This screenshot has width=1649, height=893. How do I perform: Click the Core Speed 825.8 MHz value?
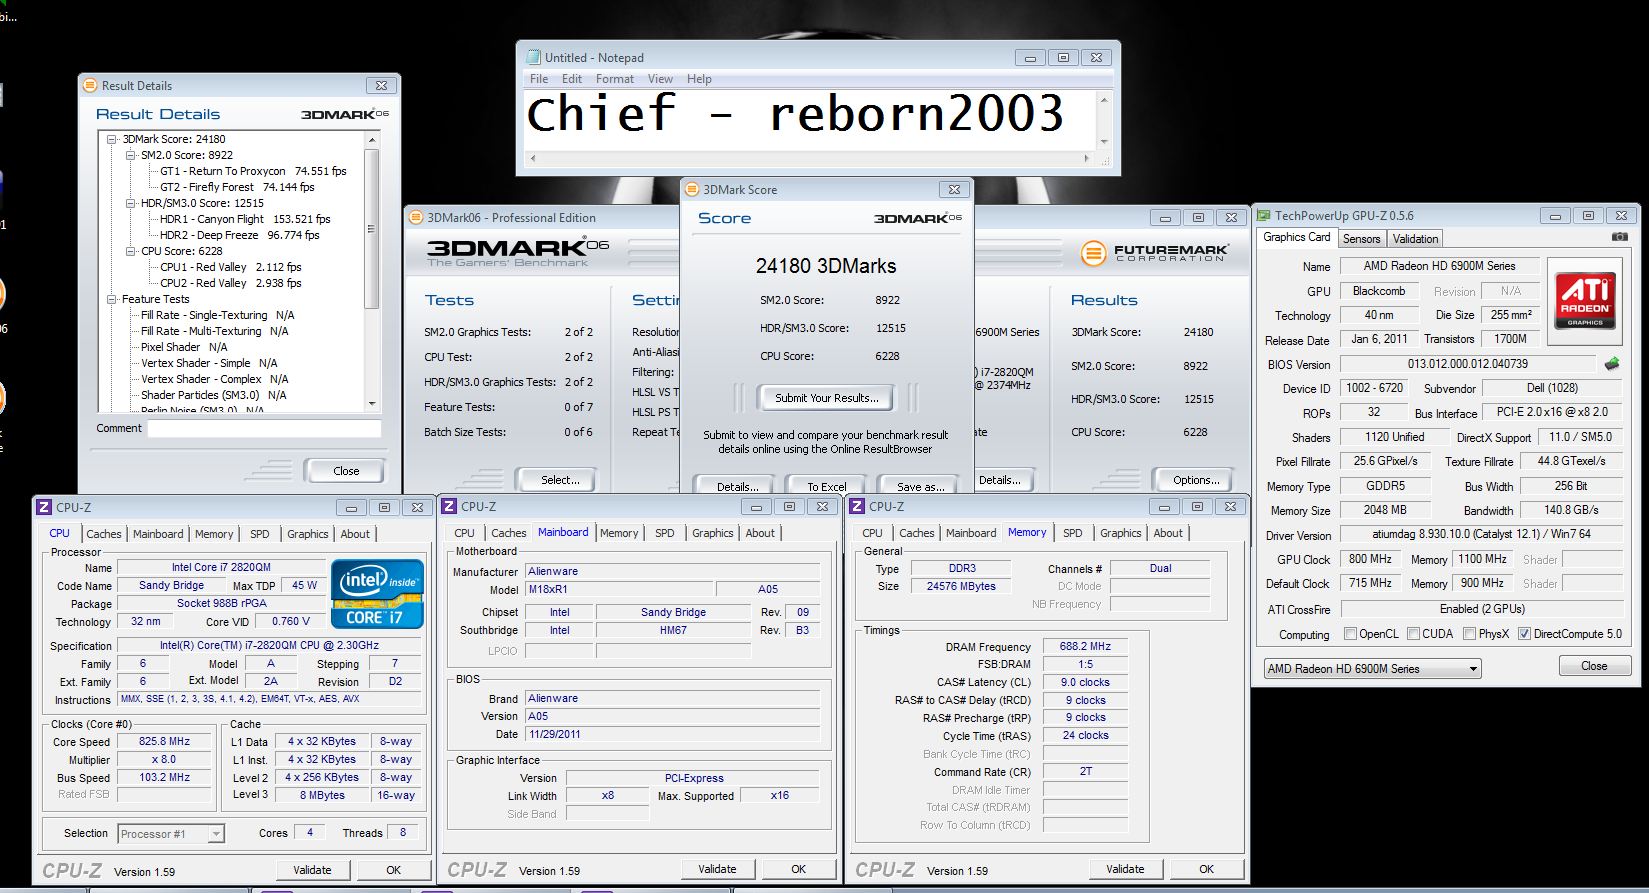point(164,741)
